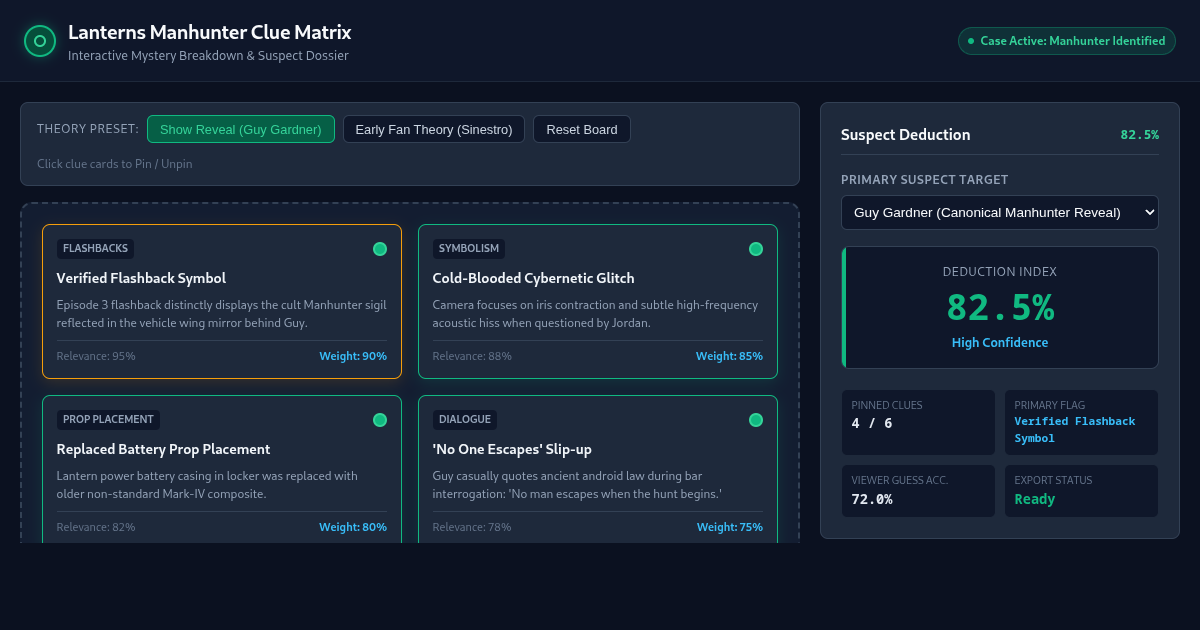Click the High Confidence label
The height and width of the screenshot is (630, 1200).
click(x=1000, y=343)
